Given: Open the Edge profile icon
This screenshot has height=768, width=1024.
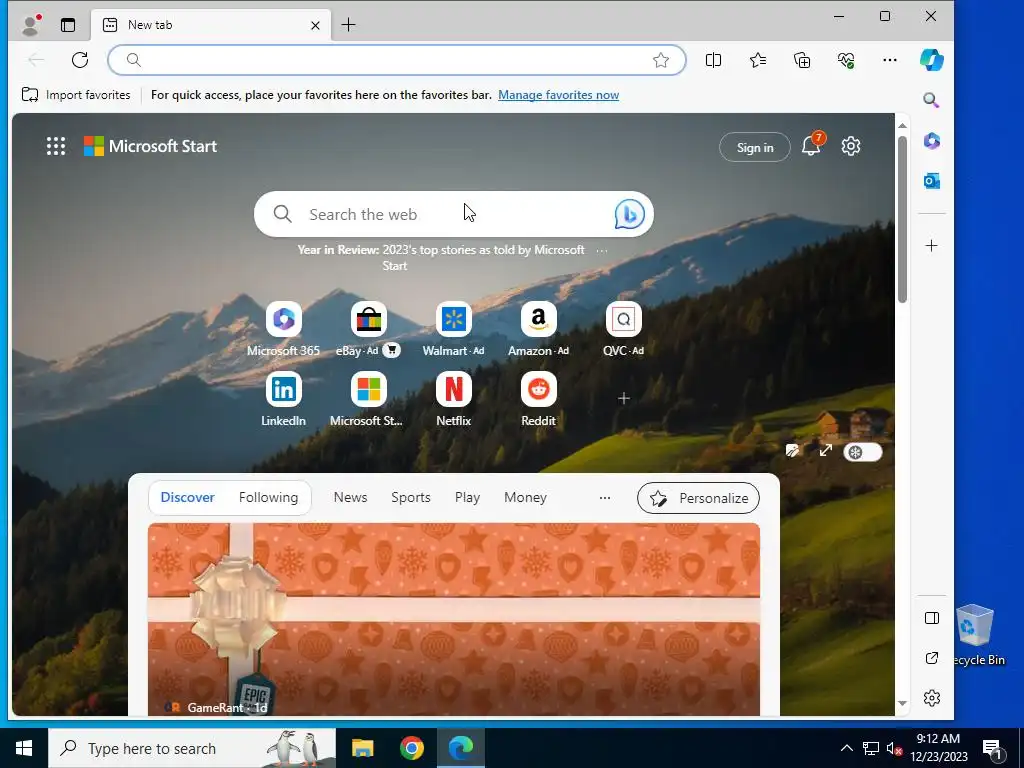Looking at the screenshot, I should click(30, 25).
